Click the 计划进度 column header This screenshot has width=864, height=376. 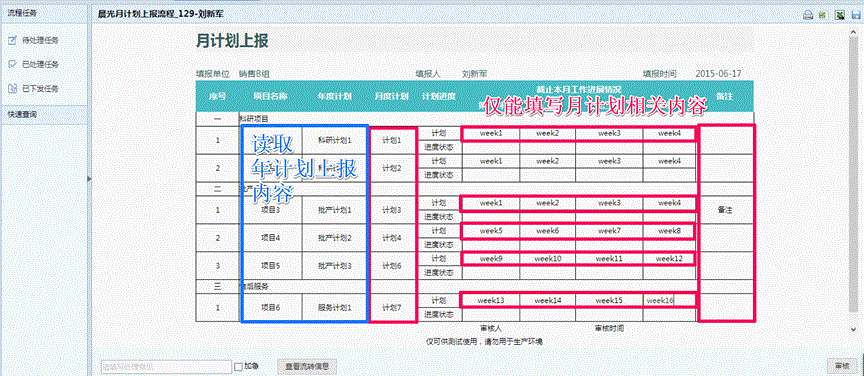[439, 96]
